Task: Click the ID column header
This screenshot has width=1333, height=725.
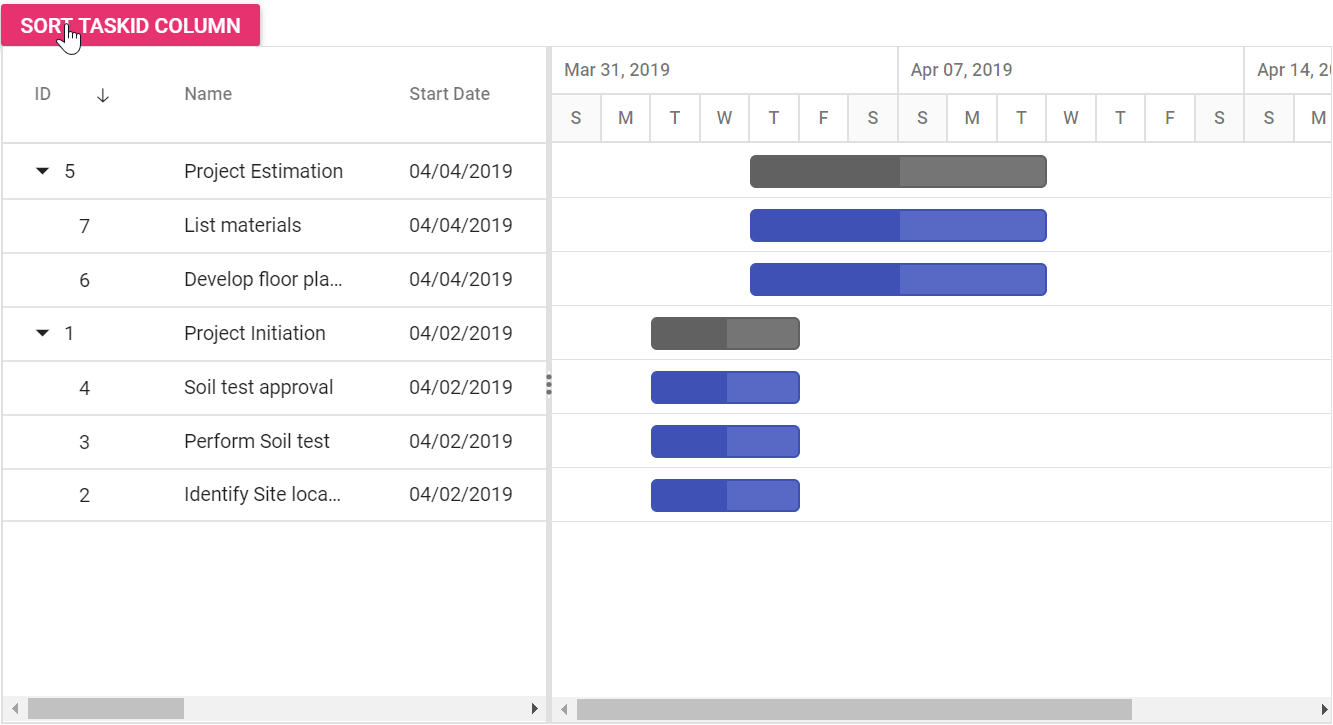Action: [x=43, y=94]
